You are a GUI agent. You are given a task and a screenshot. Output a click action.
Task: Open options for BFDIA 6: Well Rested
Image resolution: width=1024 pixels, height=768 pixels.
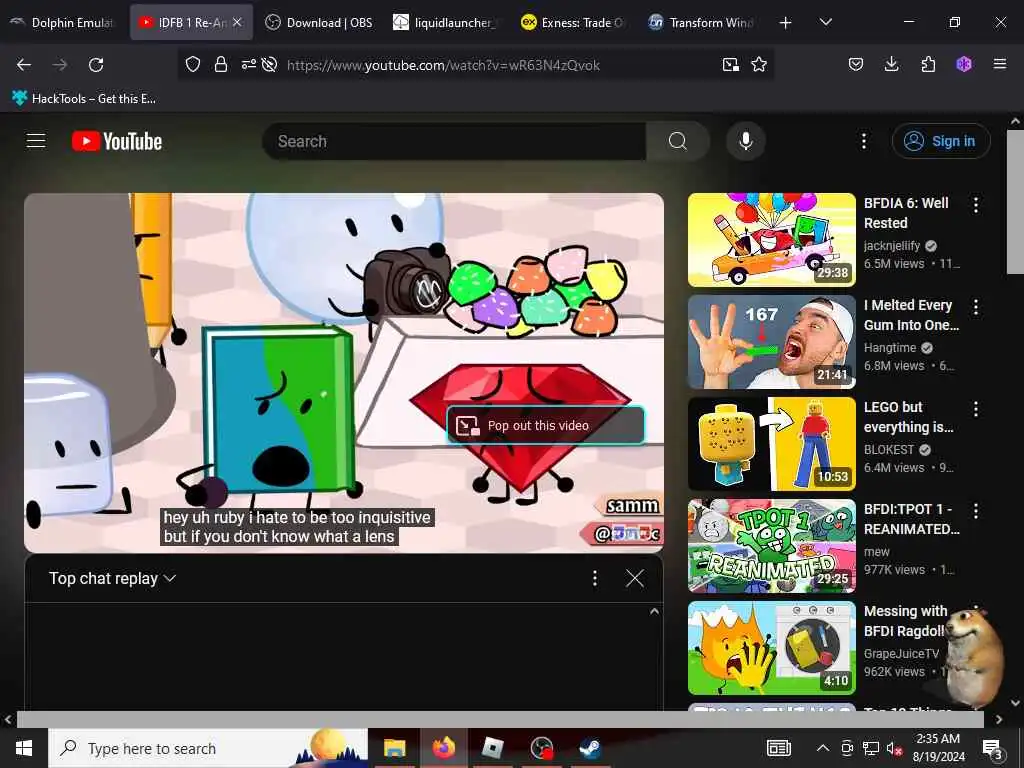tap(976, 205)
